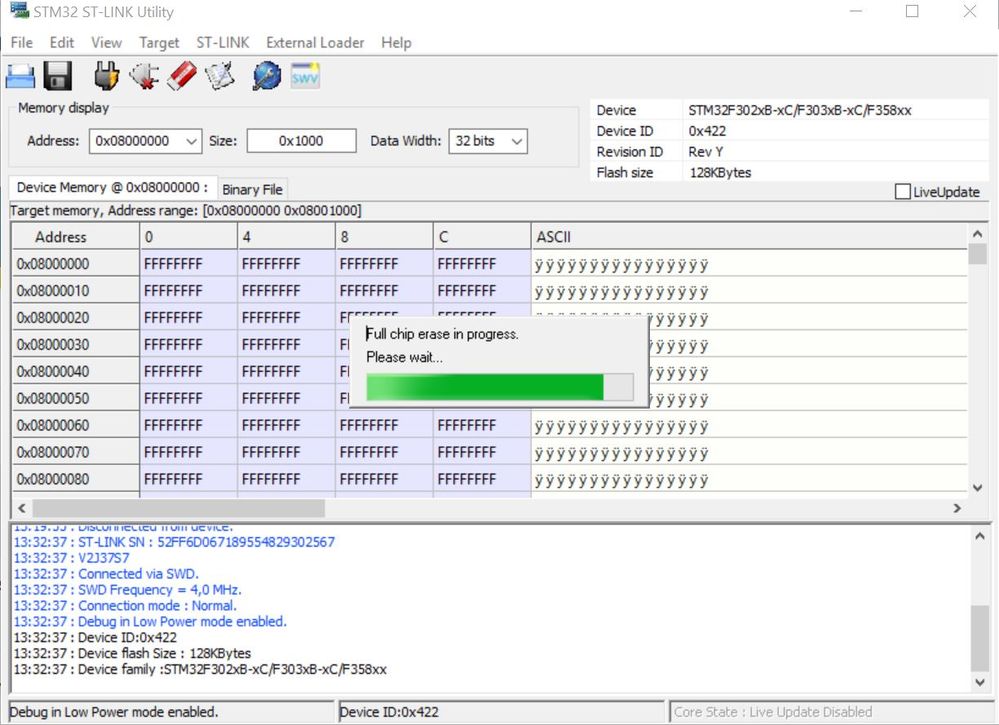
Task: Click 'Full chip erase in progress.' dialog text
Action: click(x=442, y=334)
